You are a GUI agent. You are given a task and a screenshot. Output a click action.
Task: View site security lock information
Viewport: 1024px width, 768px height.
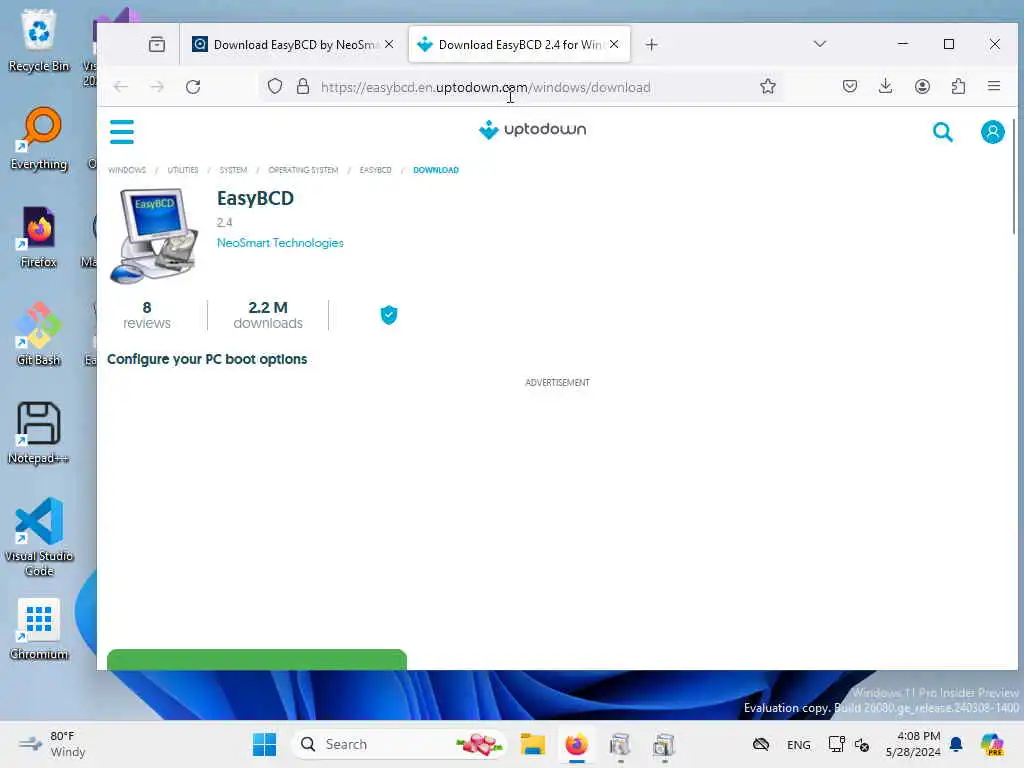[303, 86]
